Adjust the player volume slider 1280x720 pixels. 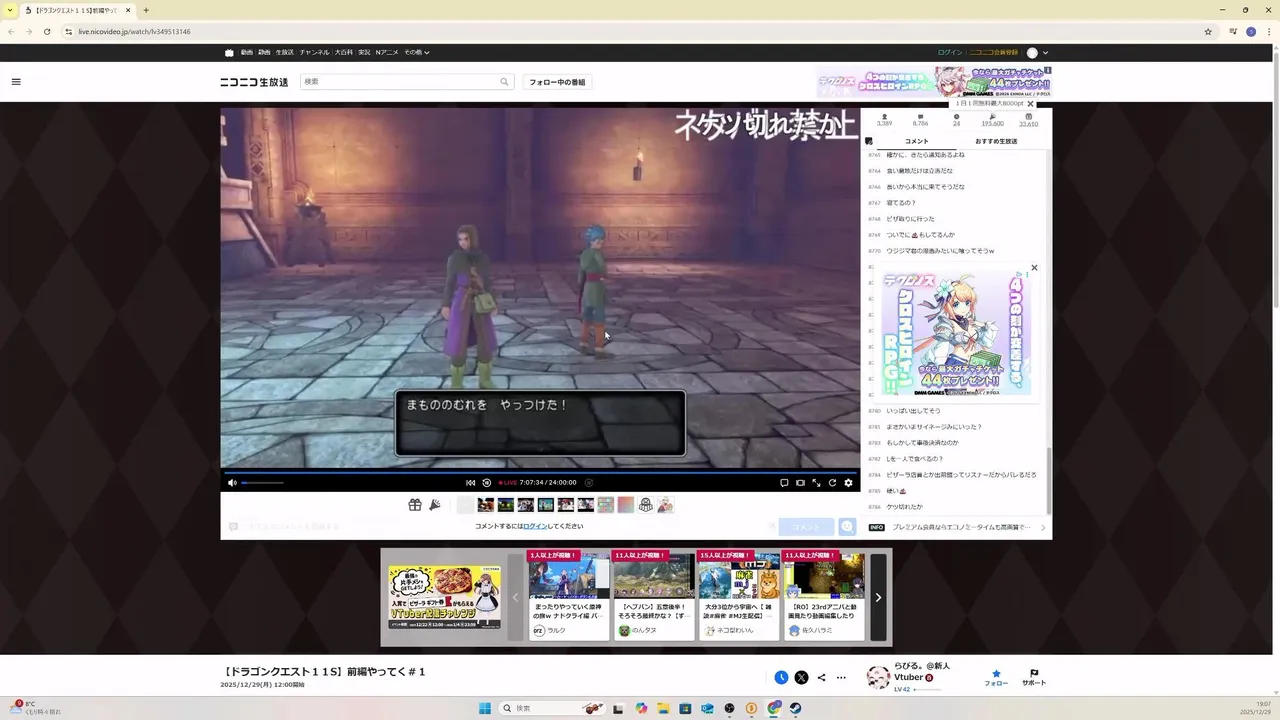click(x=262, y=483)
